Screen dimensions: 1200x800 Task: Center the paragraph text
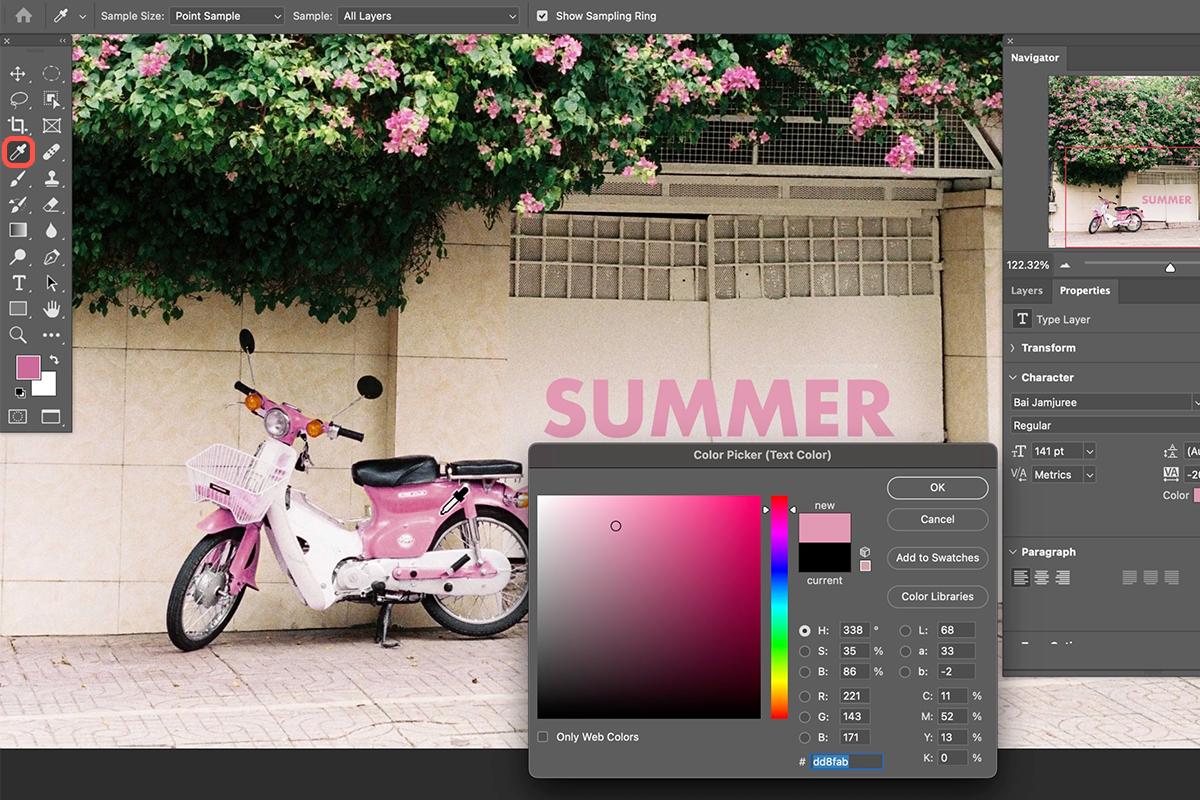(x=1042, y=578)
